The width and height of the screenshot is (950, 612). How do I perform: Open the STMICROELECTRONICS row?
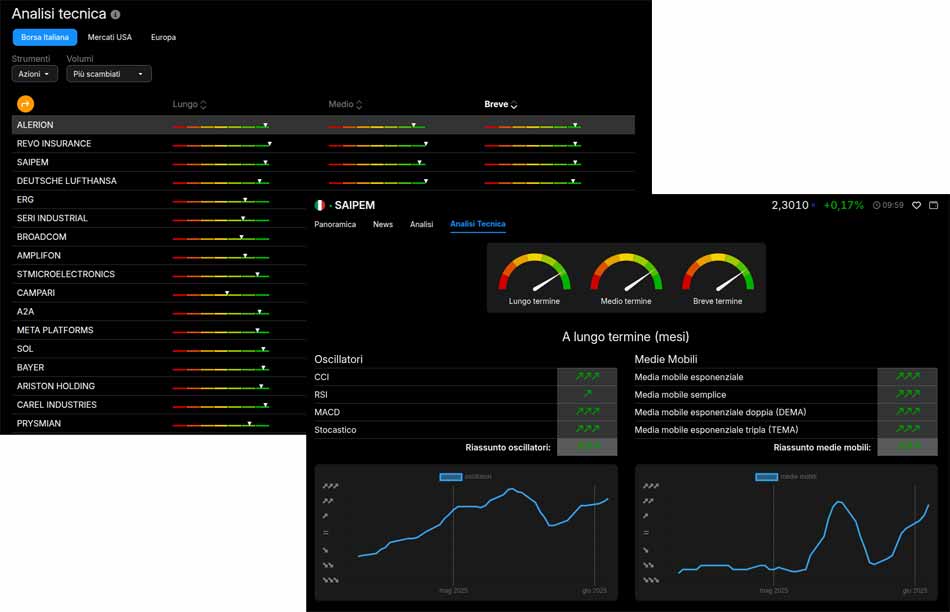[x=159, y=274]
